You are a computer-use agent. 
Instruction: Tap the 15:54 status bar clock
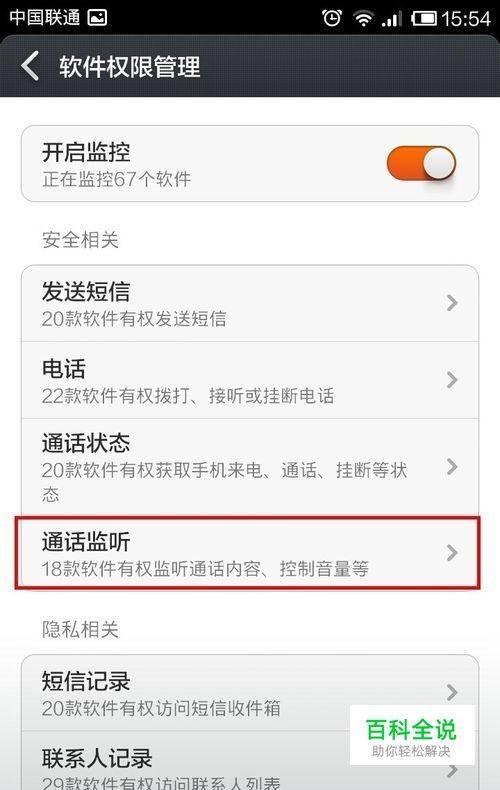pos(466,19)
